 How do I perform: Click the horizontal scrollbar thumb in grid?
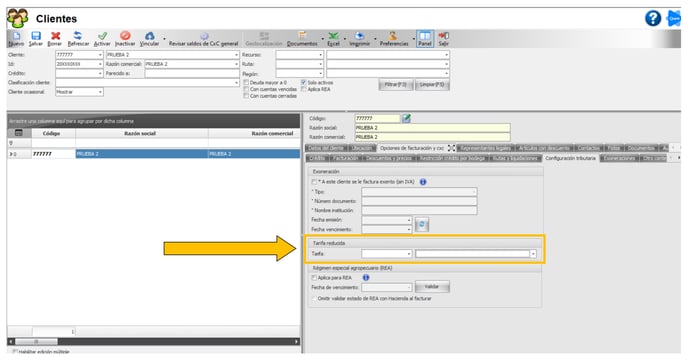click(x=36, y=341)
